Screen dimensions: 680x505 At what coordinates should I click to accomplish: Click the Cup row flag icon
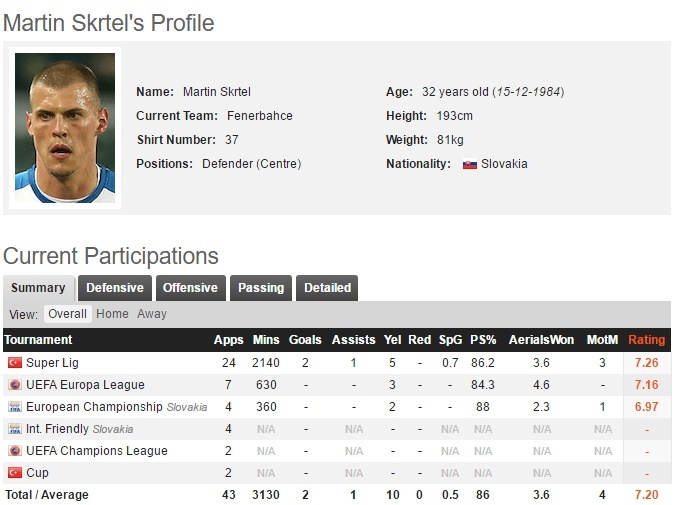(x=14, y=473)
